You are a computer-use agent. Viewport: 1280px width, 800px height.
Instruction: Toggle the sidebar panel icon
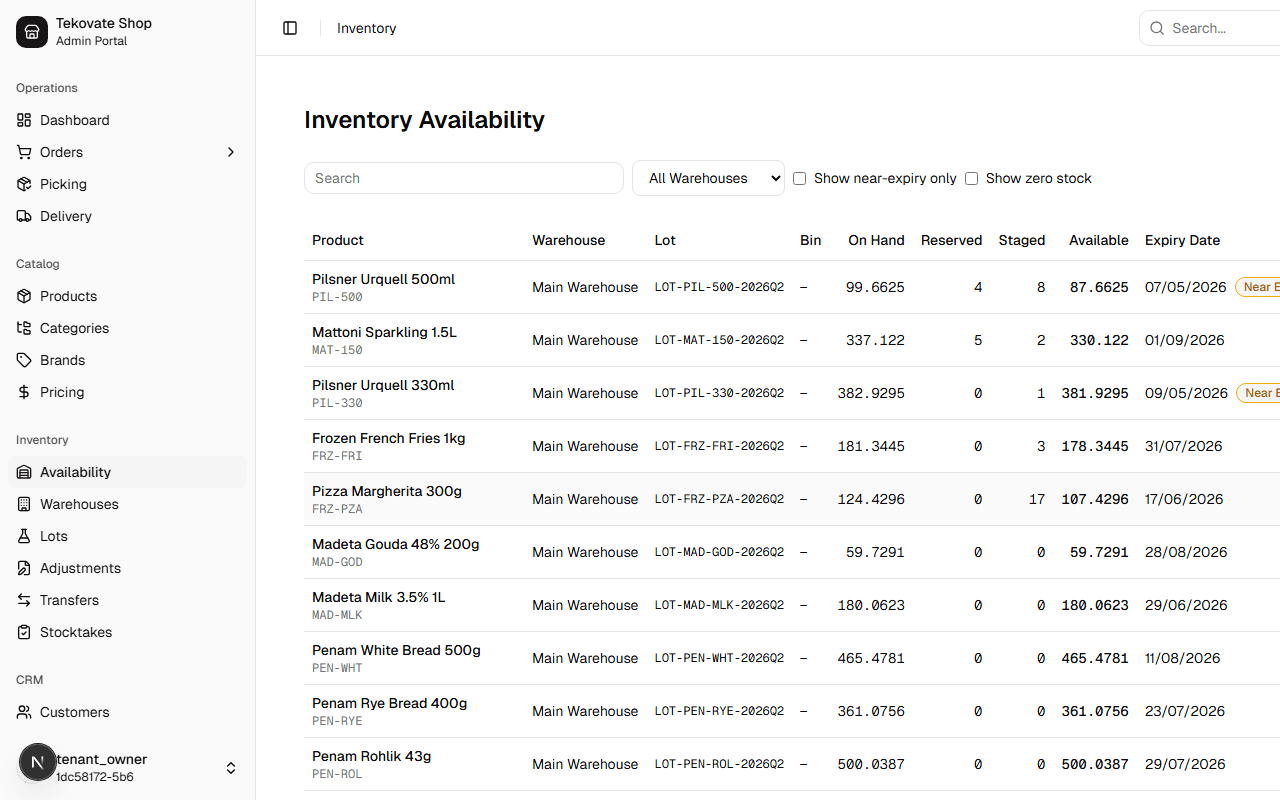click(290, 28)
